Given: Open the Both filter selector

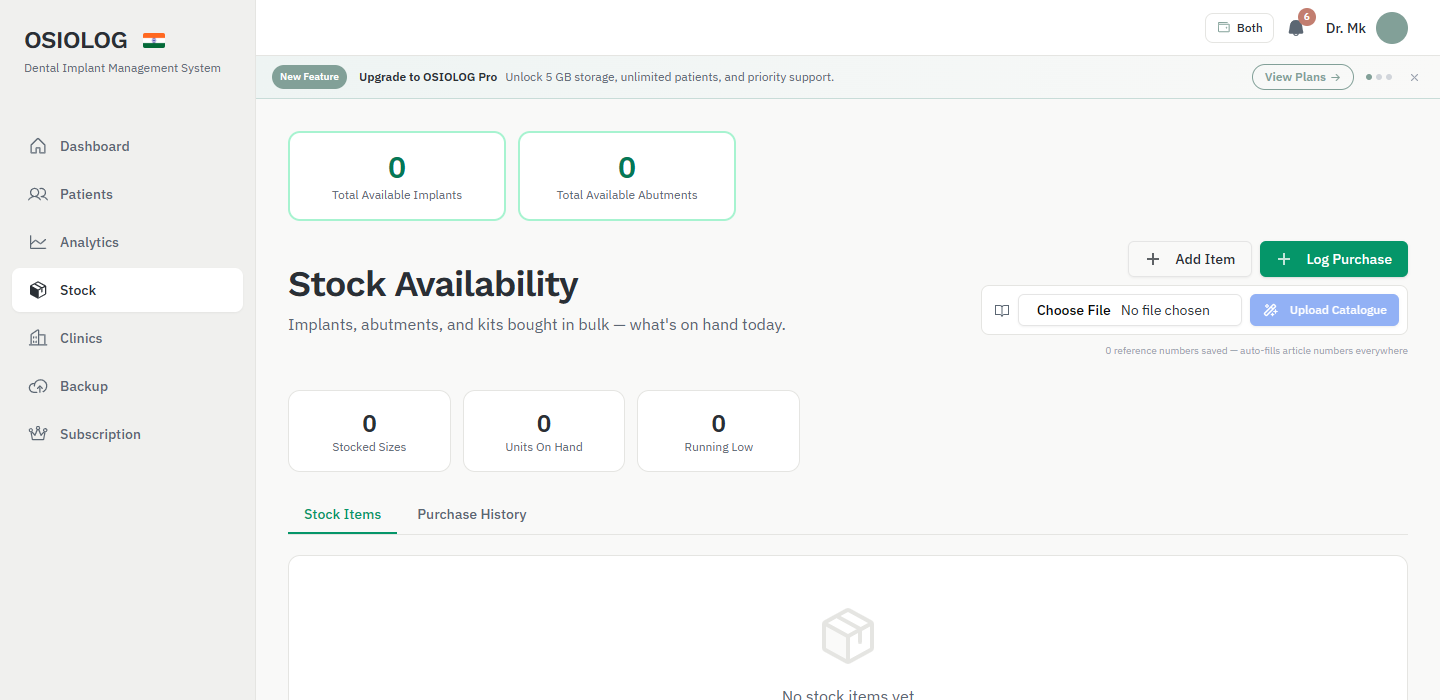Looking at the screenshot, I should (x=1239, y=28).
